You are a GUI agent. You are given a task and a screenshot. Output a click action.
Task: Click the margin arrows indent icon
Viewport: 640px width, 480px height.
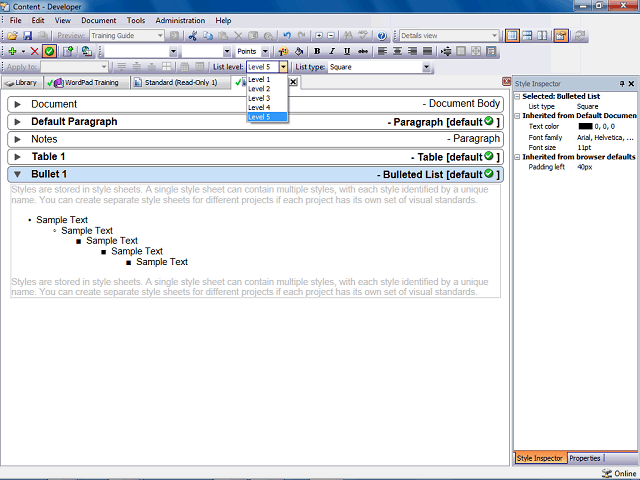pyautogui.click(x=446, y=51)
